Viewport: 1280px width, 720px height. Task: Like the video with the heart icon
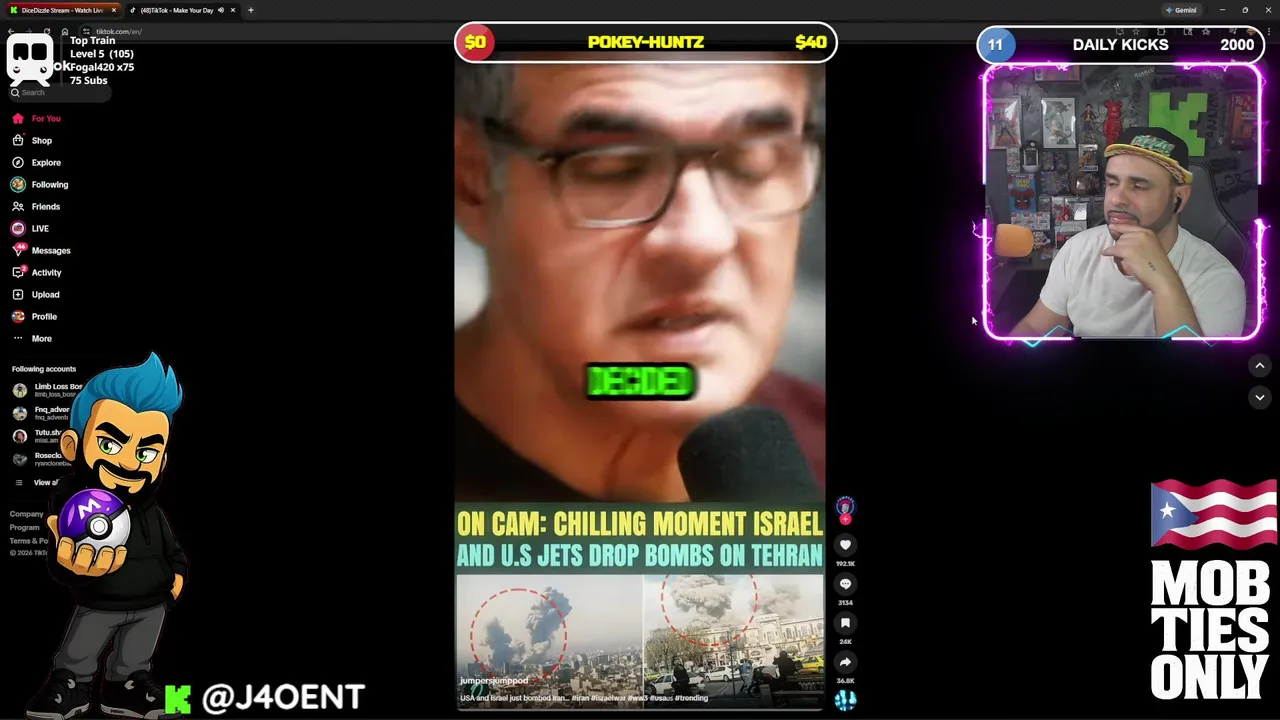point(845,545)
